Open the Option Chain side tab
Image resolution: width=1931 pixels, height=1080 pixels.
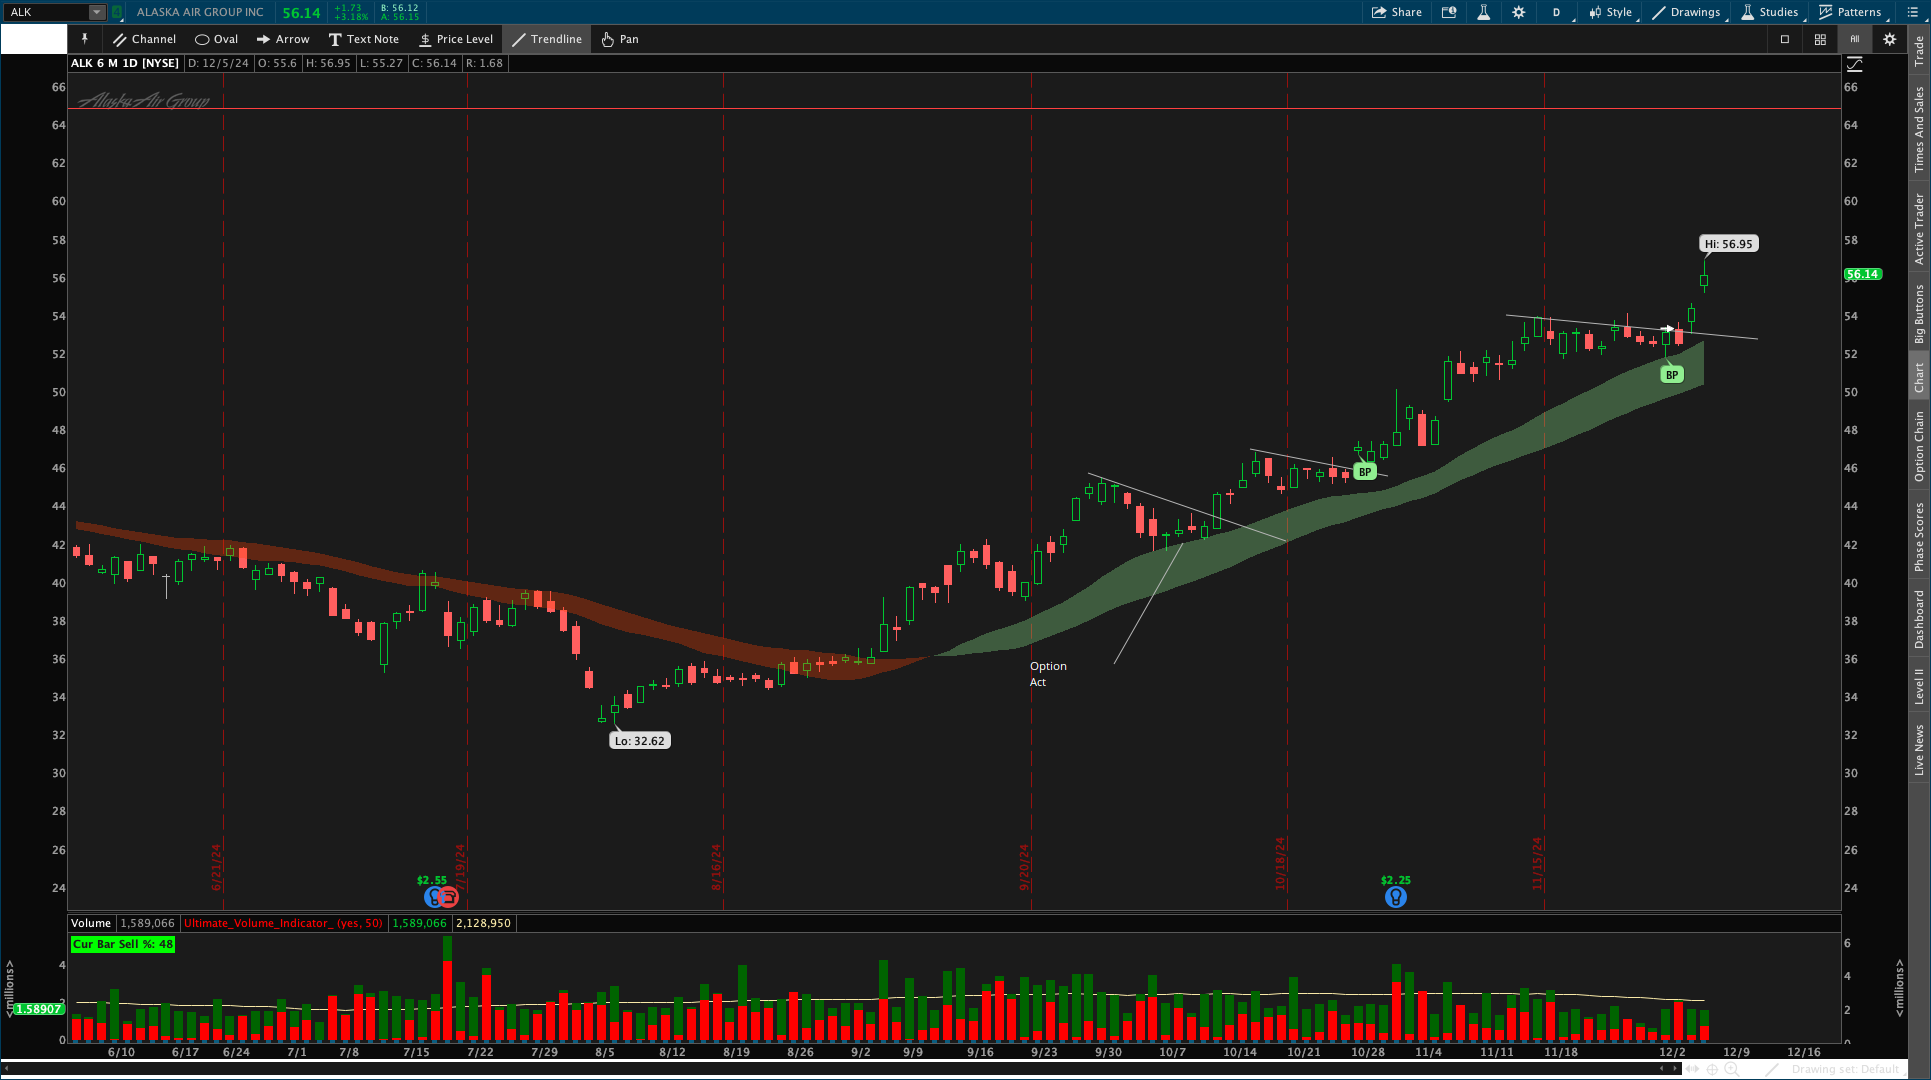[1919, 446]
